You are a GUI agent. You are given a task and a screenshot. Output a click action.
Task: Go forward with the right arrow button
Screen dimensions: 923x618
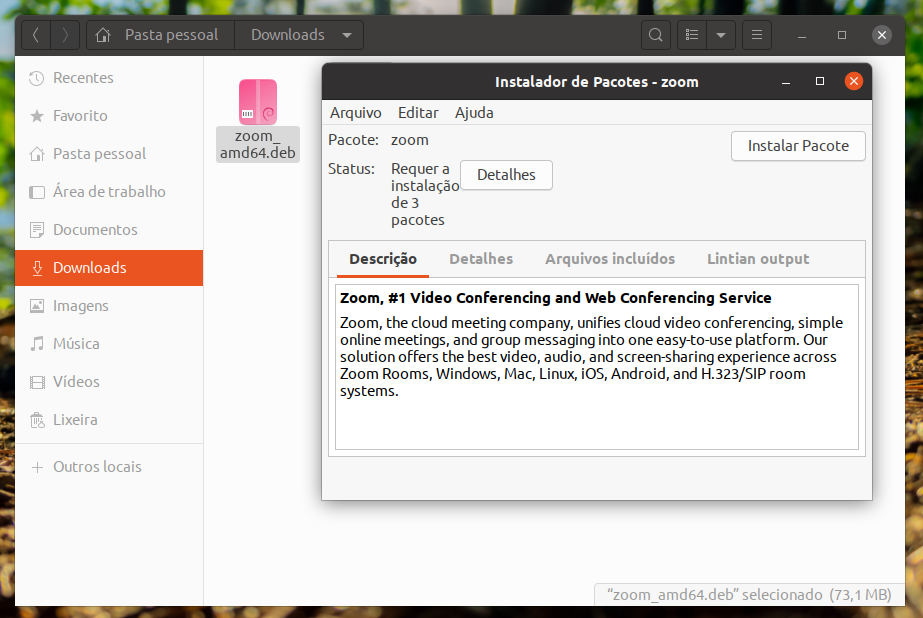pos(65,35)
